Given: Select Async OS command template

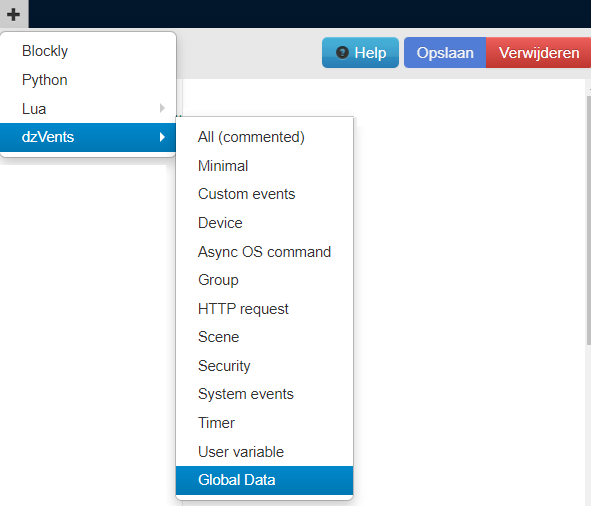Looking at the screenshot, I should coord(264,251).
